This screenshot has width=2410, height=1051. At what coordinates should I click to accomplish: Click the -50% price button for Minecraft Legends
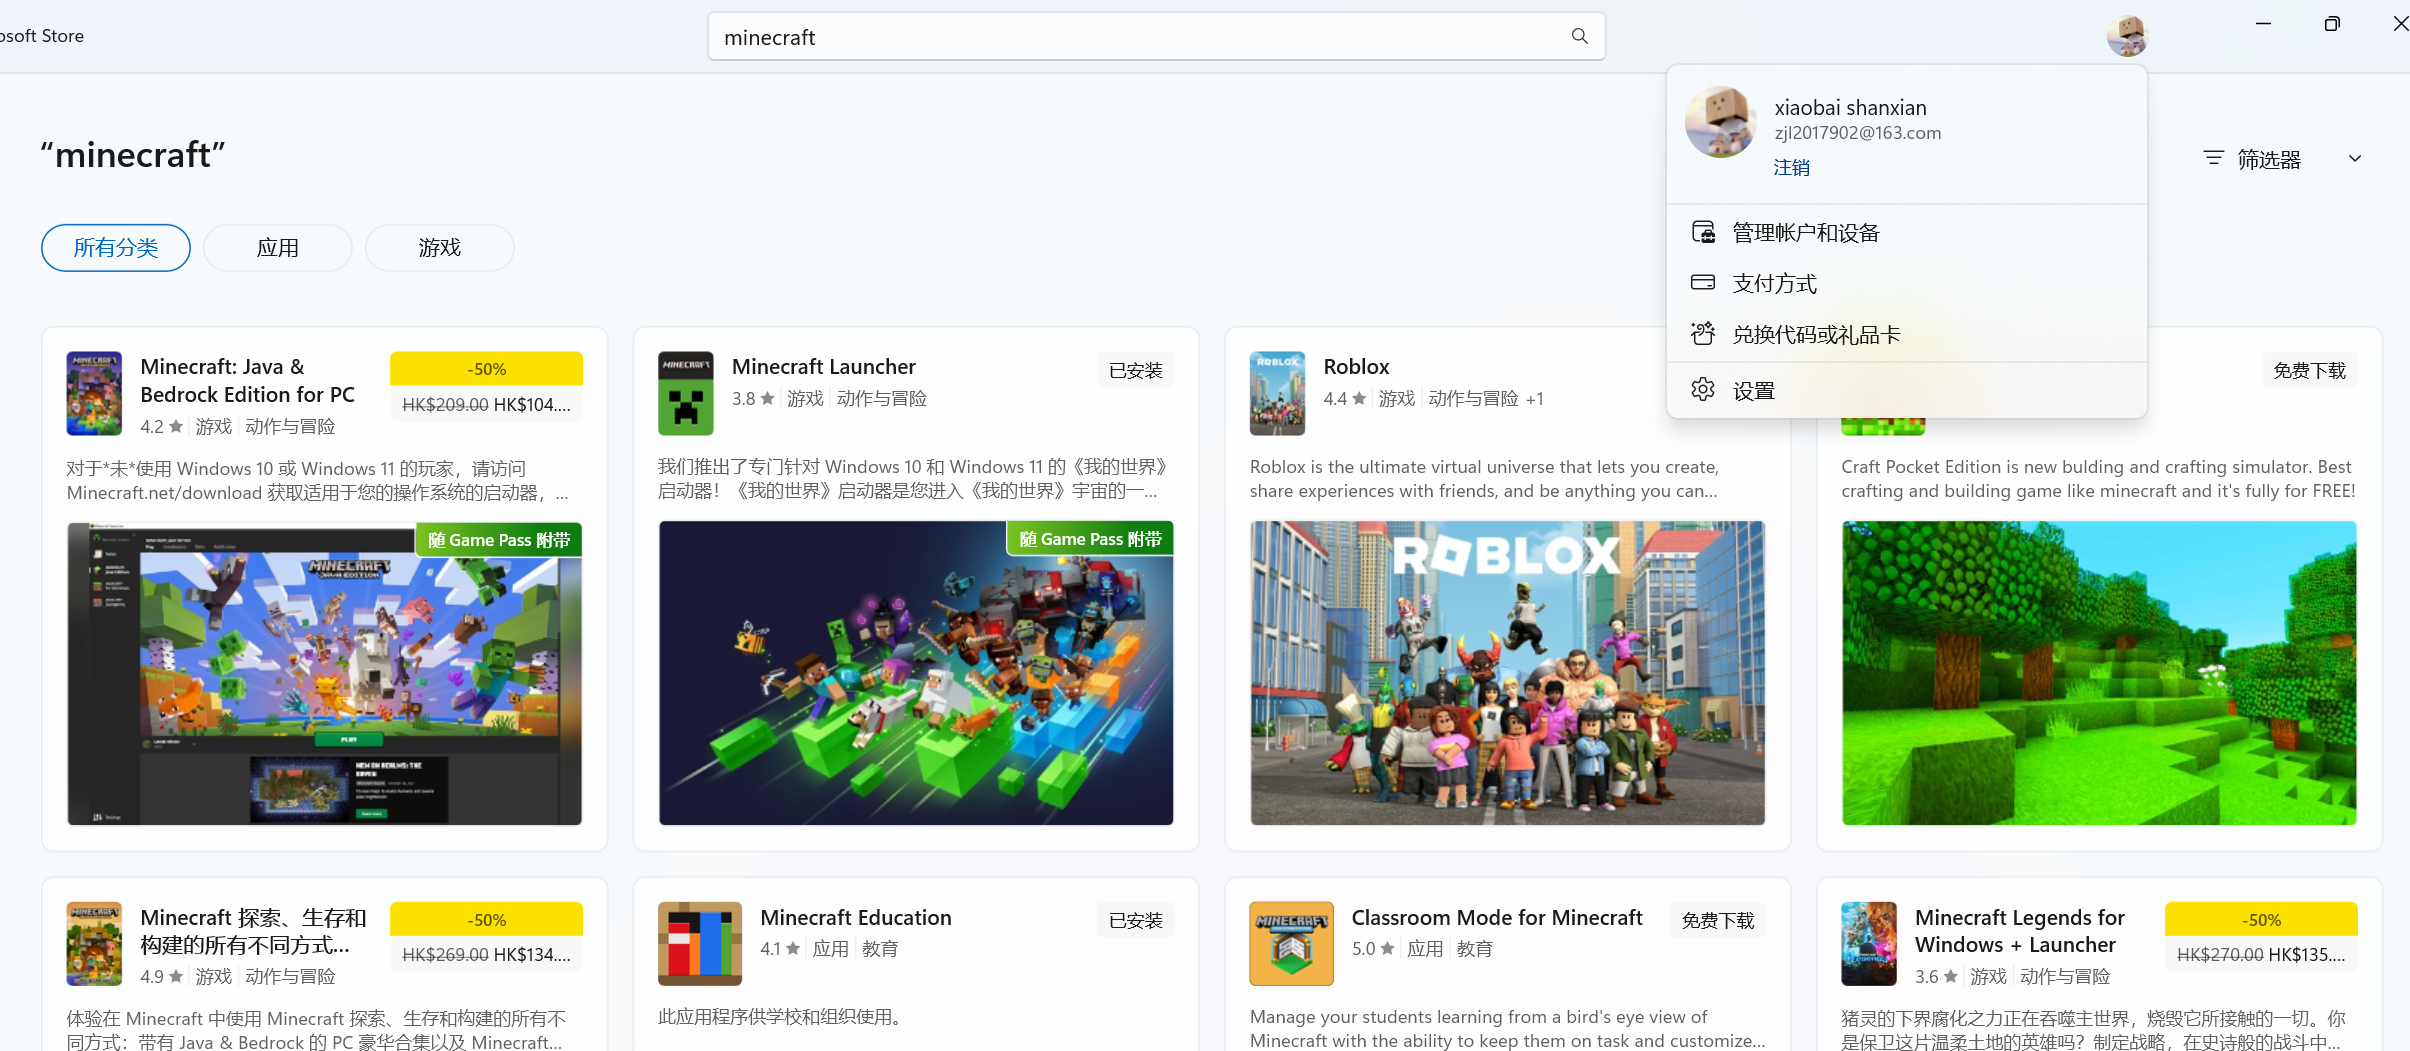tap(2261, 936)
